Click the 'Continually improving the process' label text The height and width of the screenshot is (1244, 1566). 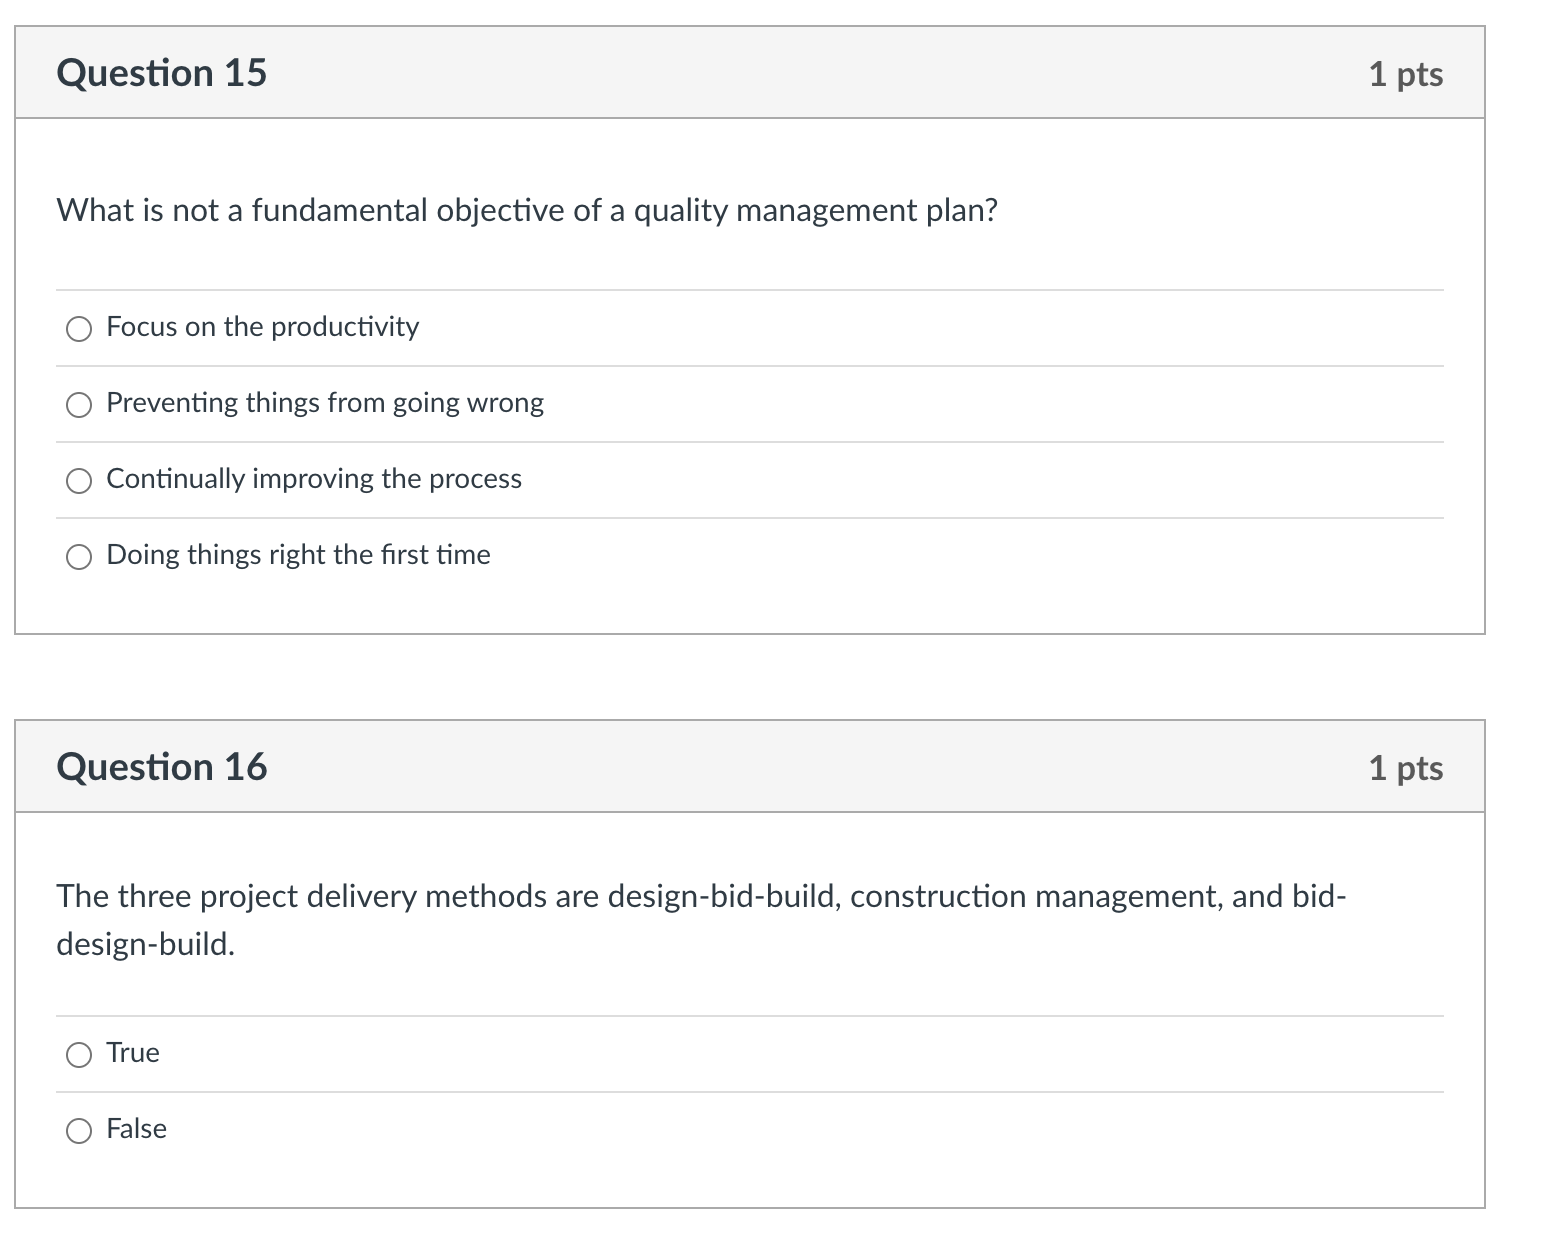pyautogui.click(x=314, y=479)
